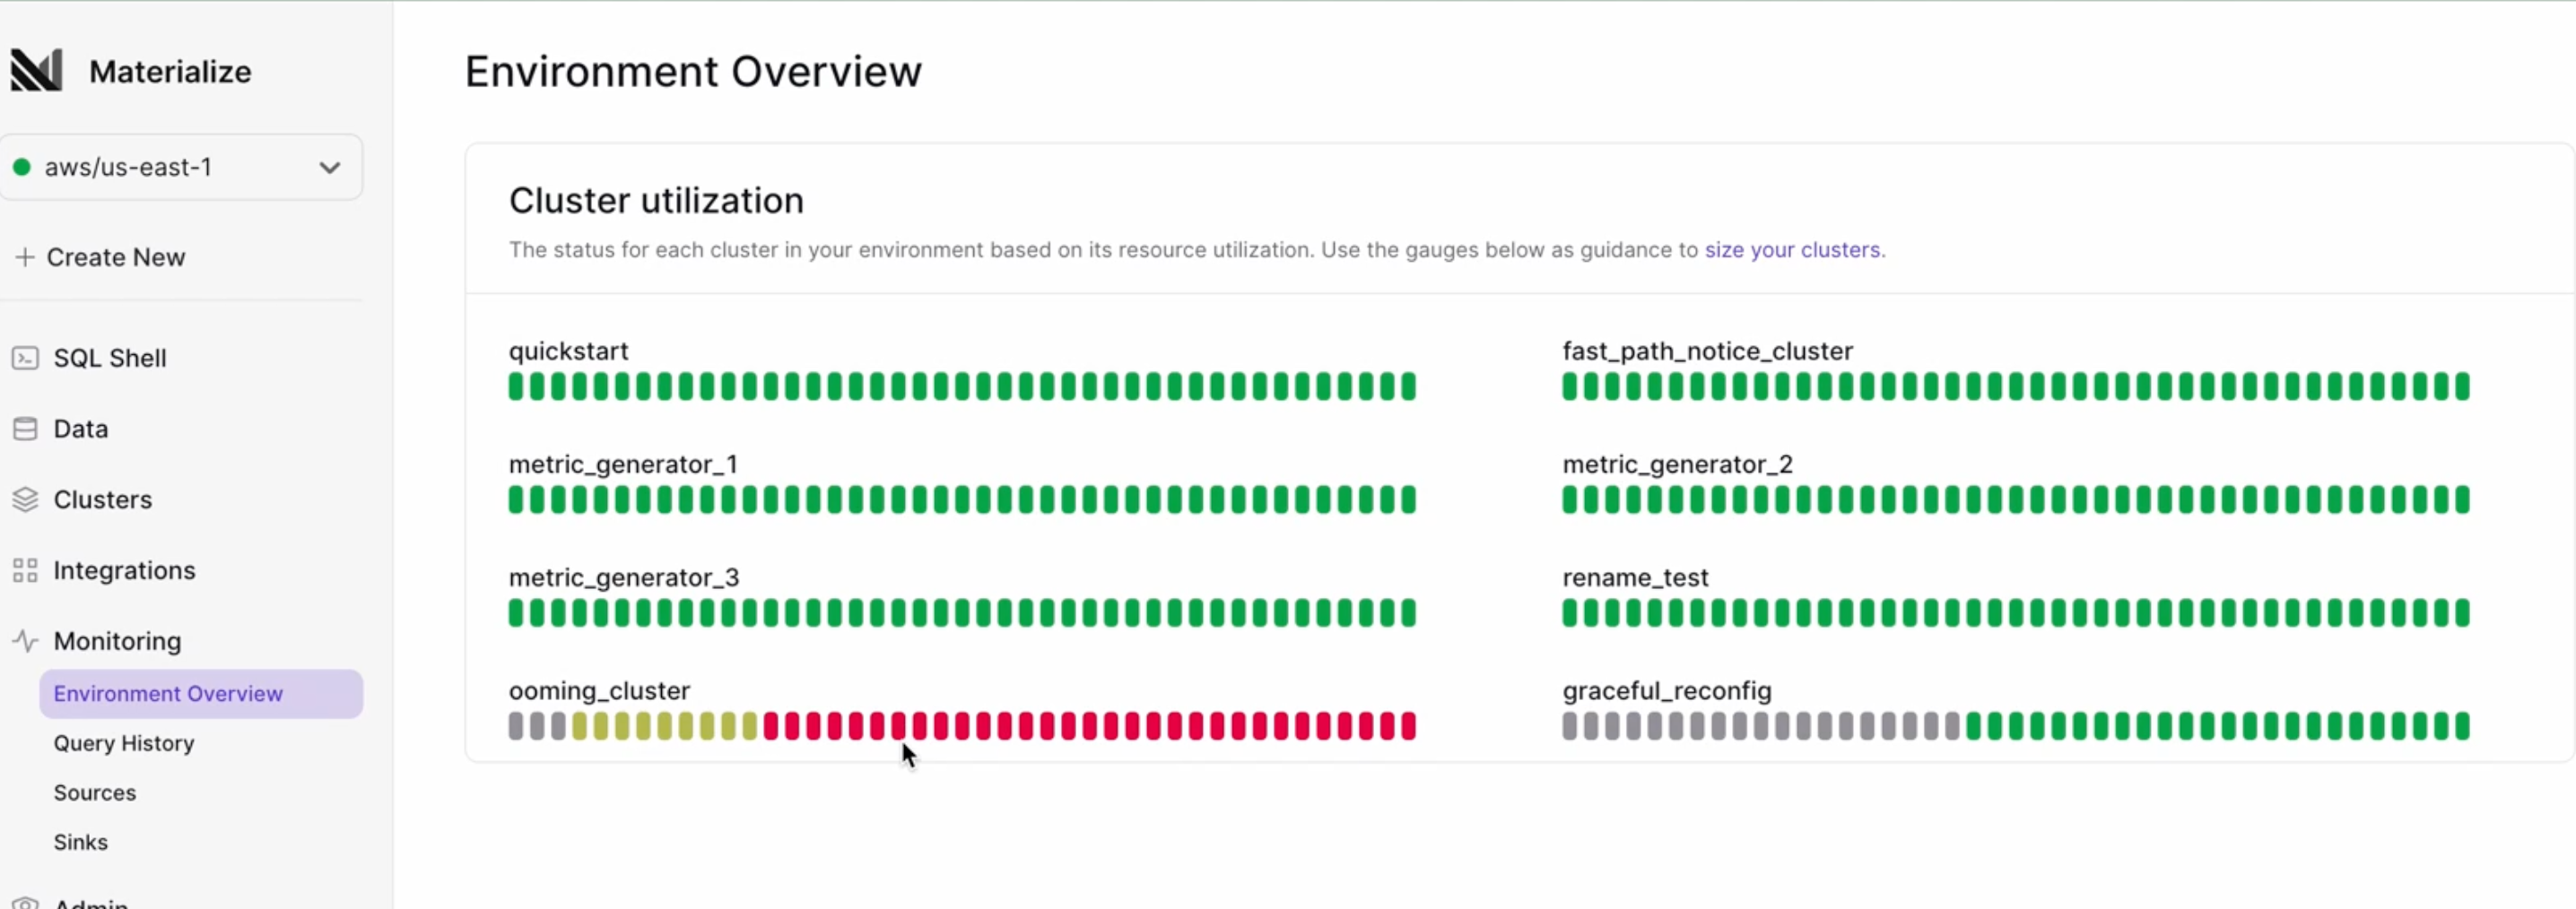Select Environment Overview in sidebar
This screenshot has height=909, width=2576.
point(201,694)
